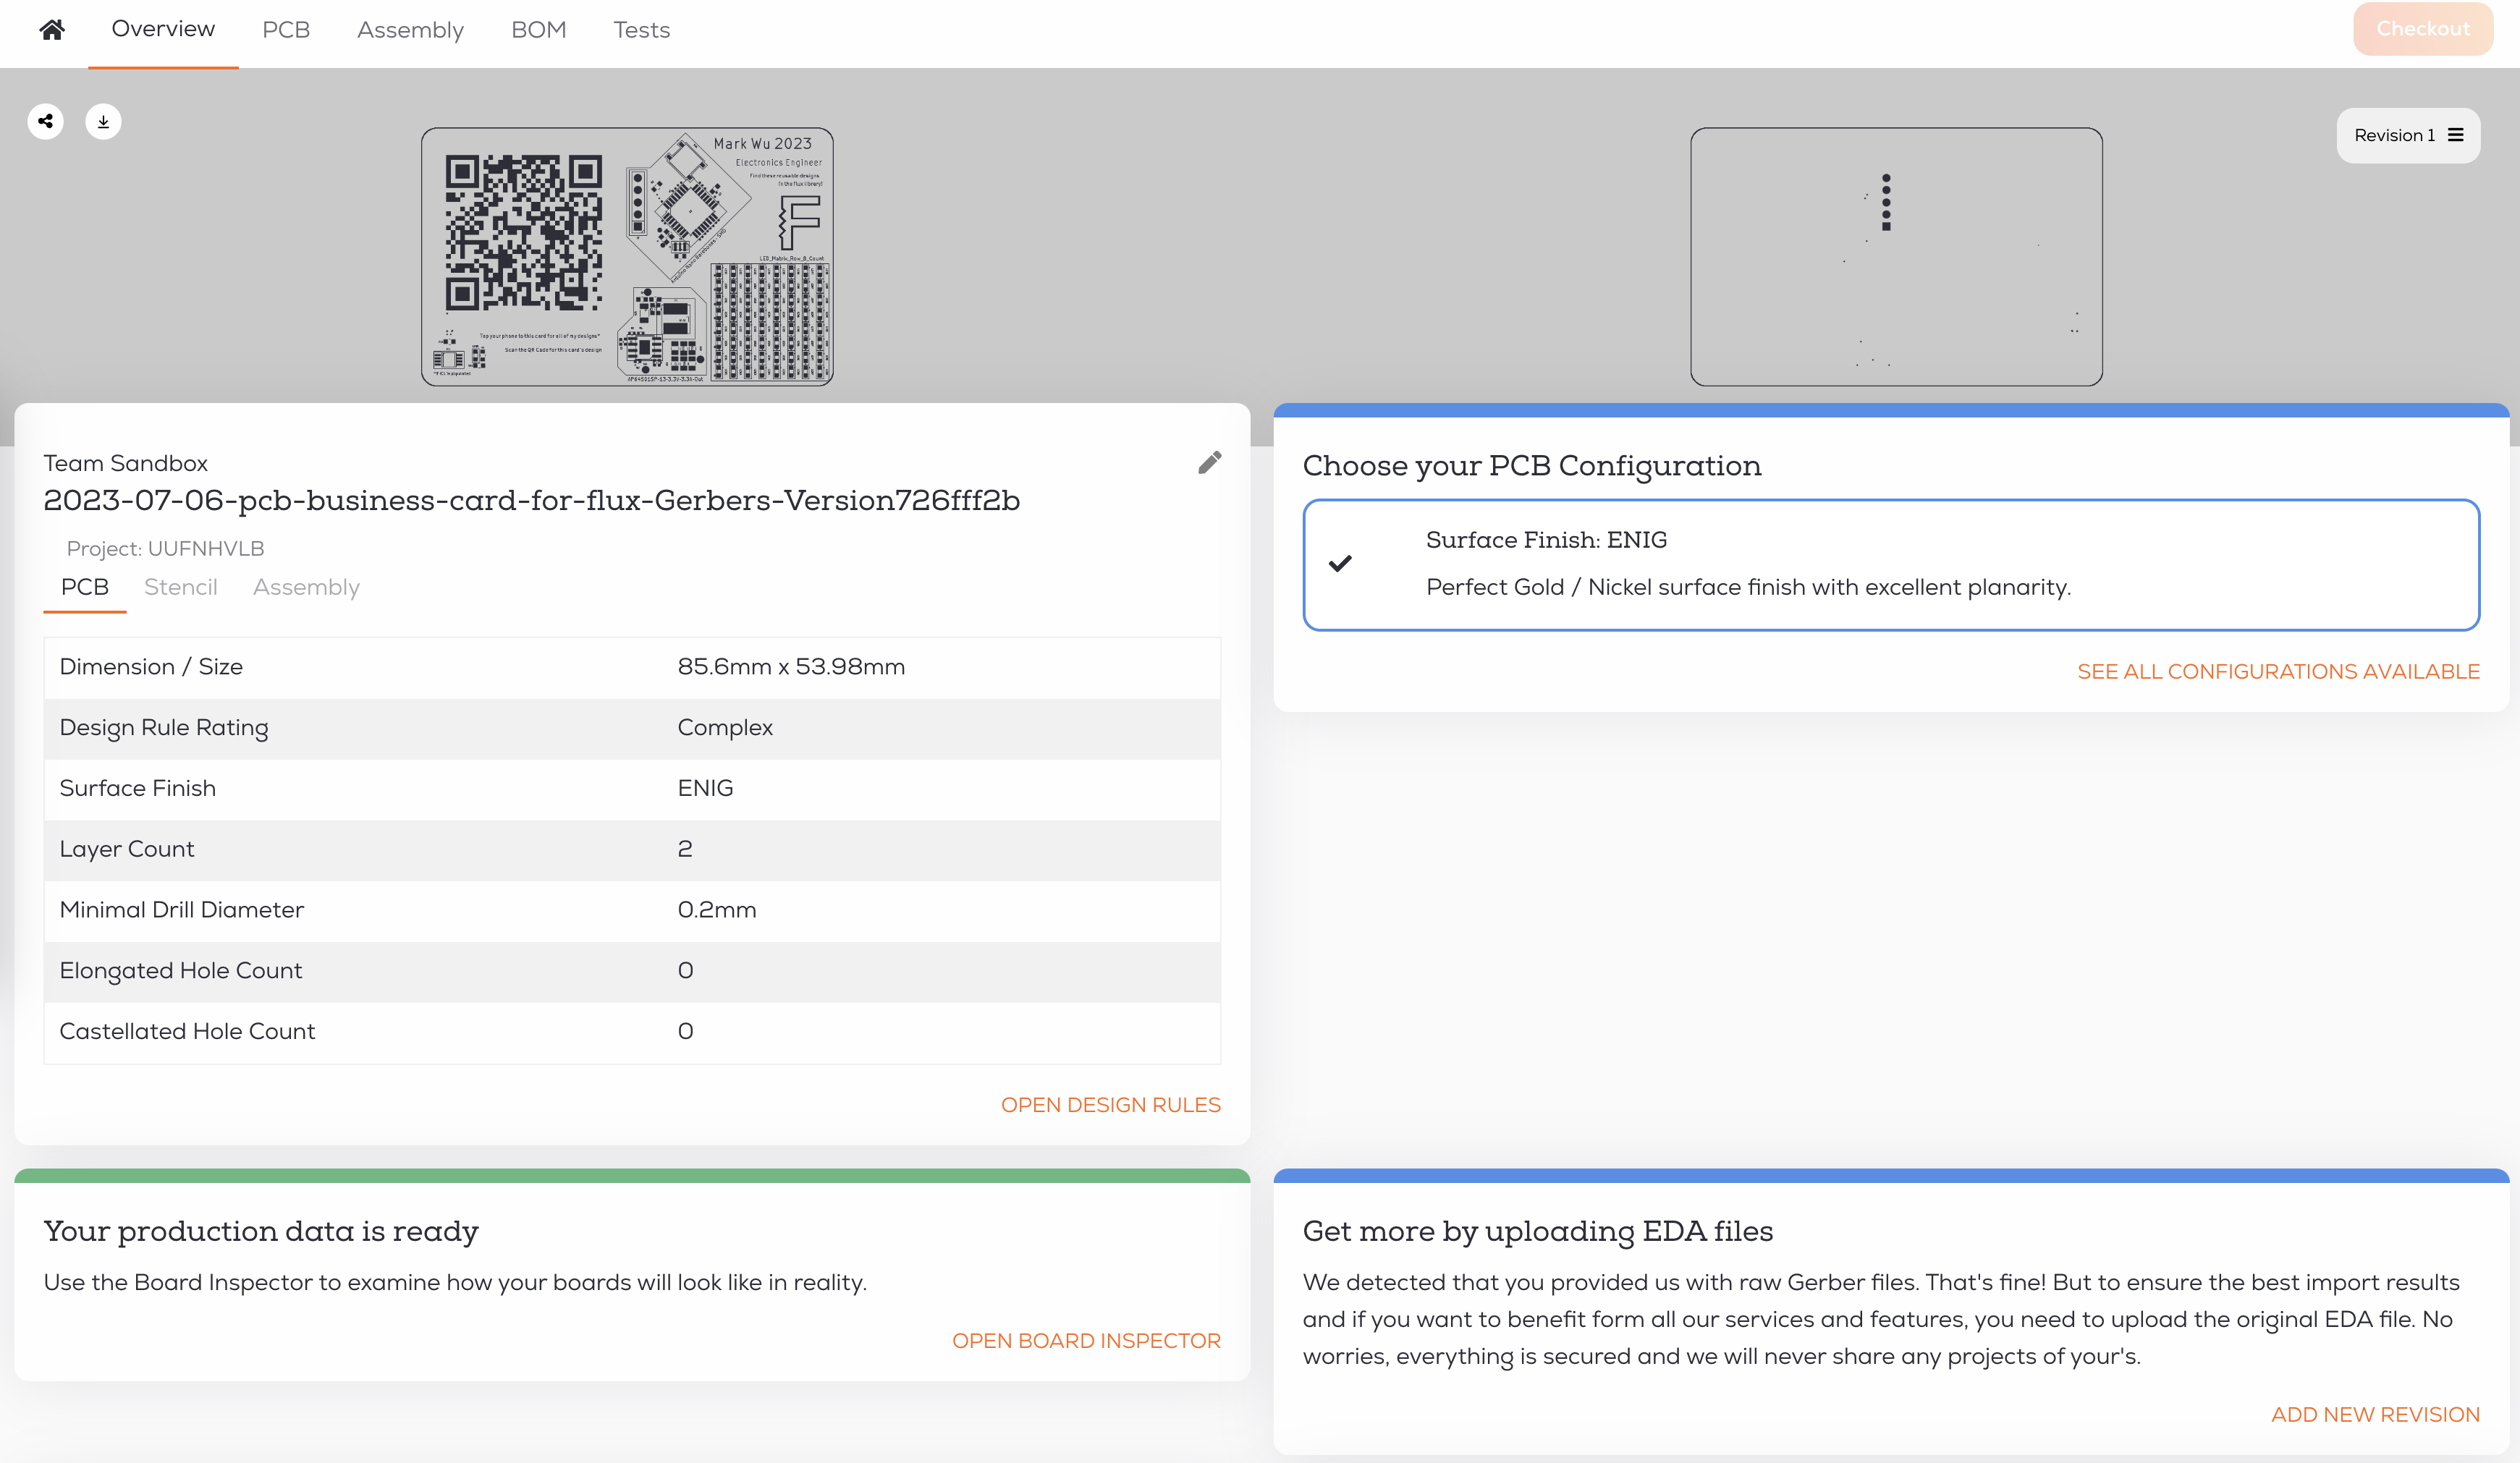
Task: Click the pencil edit project name icon
Action: (x=1209, y=463)
